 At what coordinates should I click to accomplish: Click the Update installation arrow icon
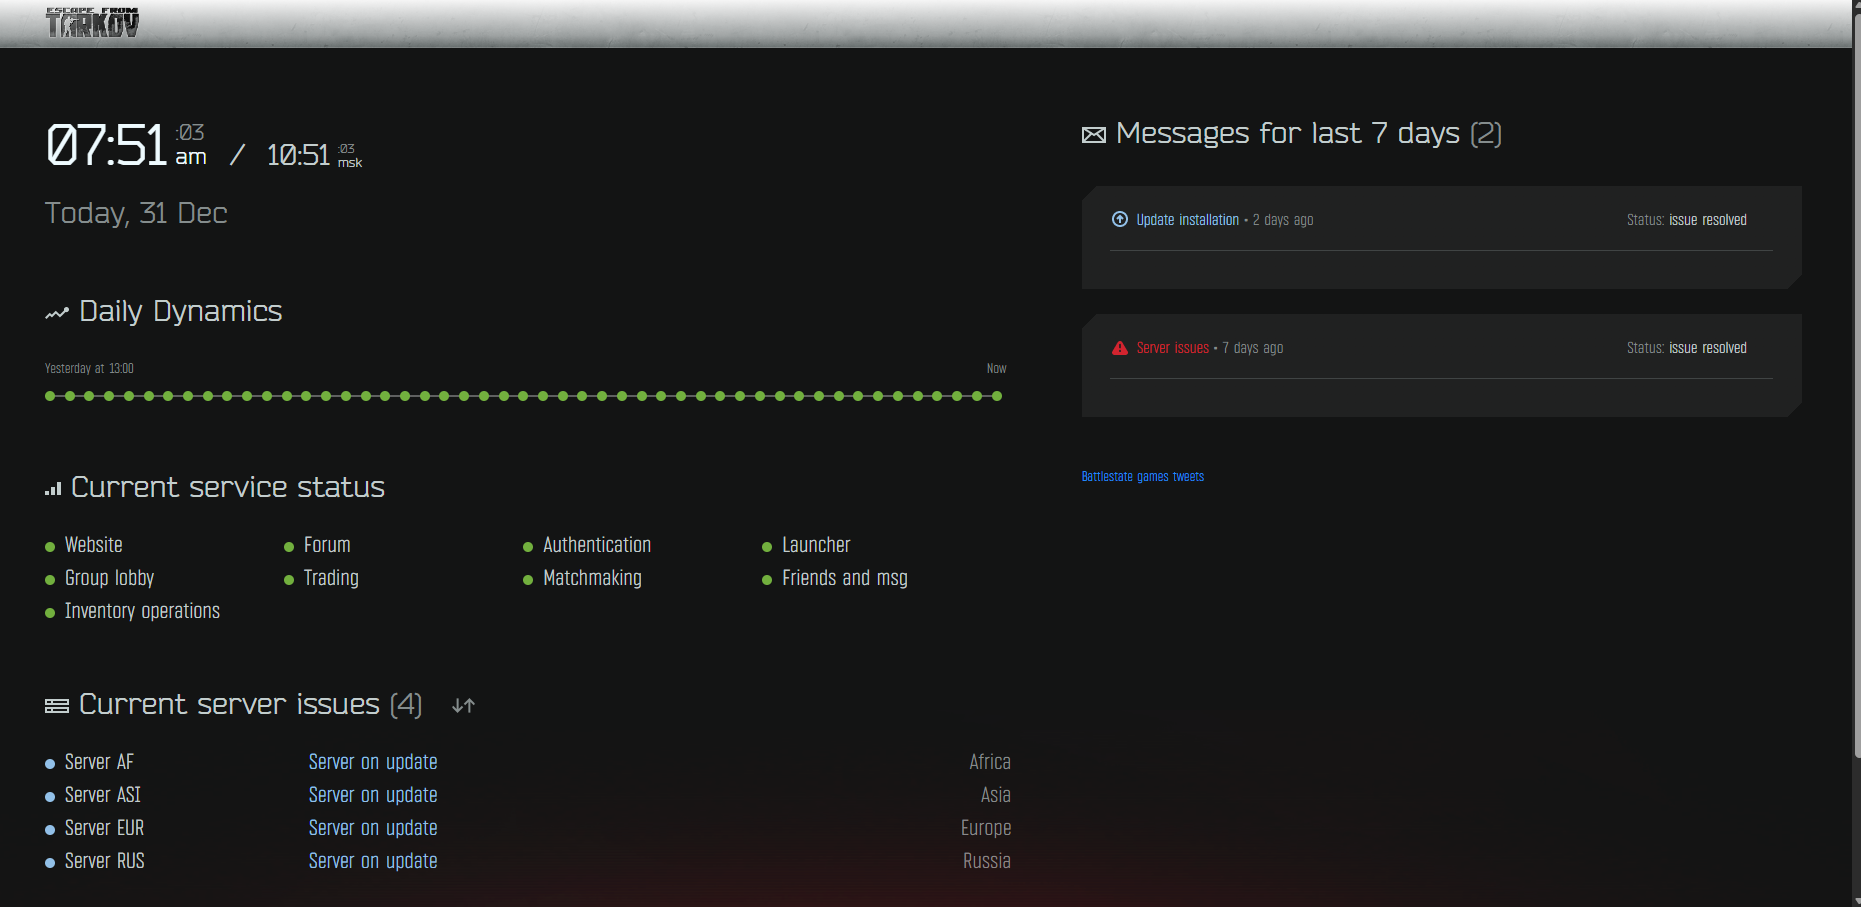[1120, 220]
